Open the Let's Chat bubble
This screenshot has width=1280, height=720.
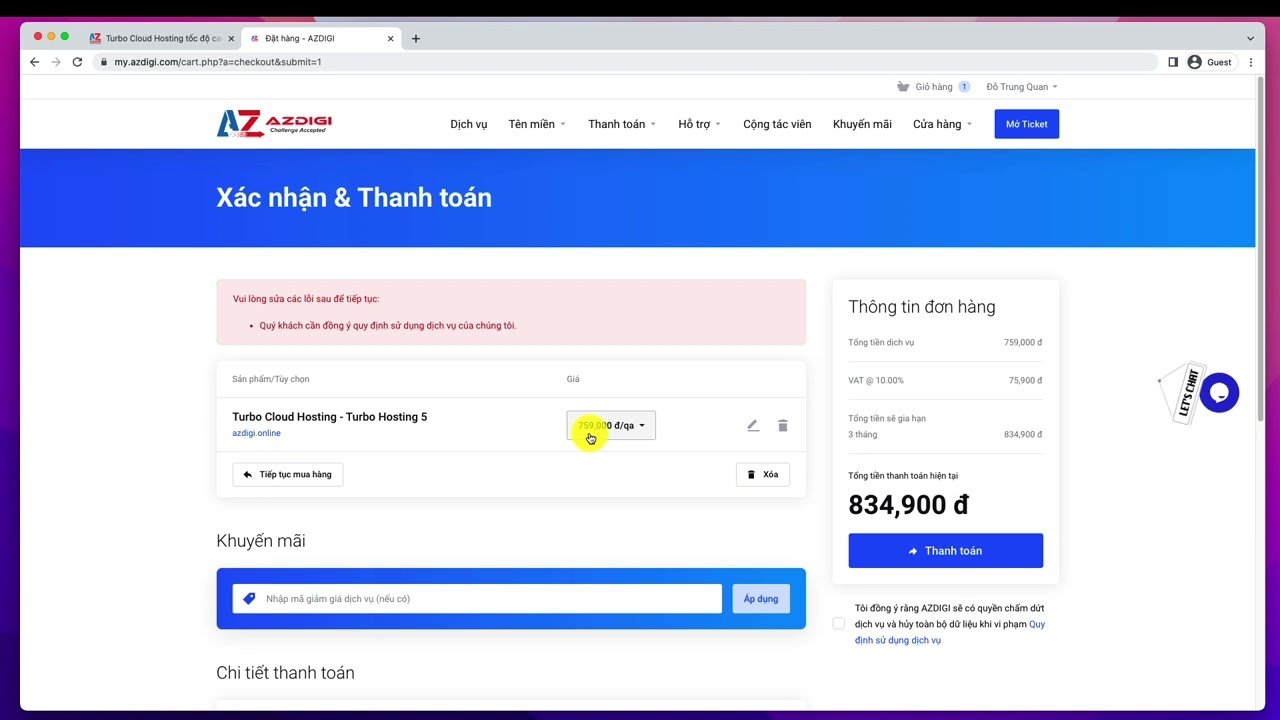point(1219,393)
